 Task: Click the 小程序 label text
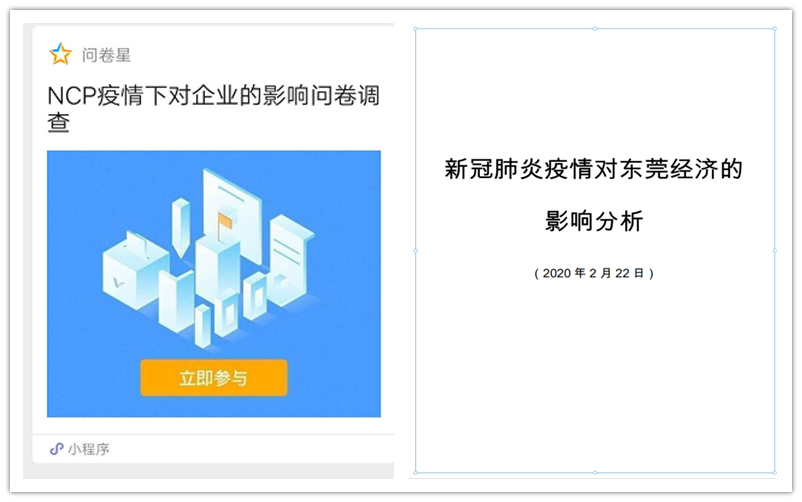(88, 449)
